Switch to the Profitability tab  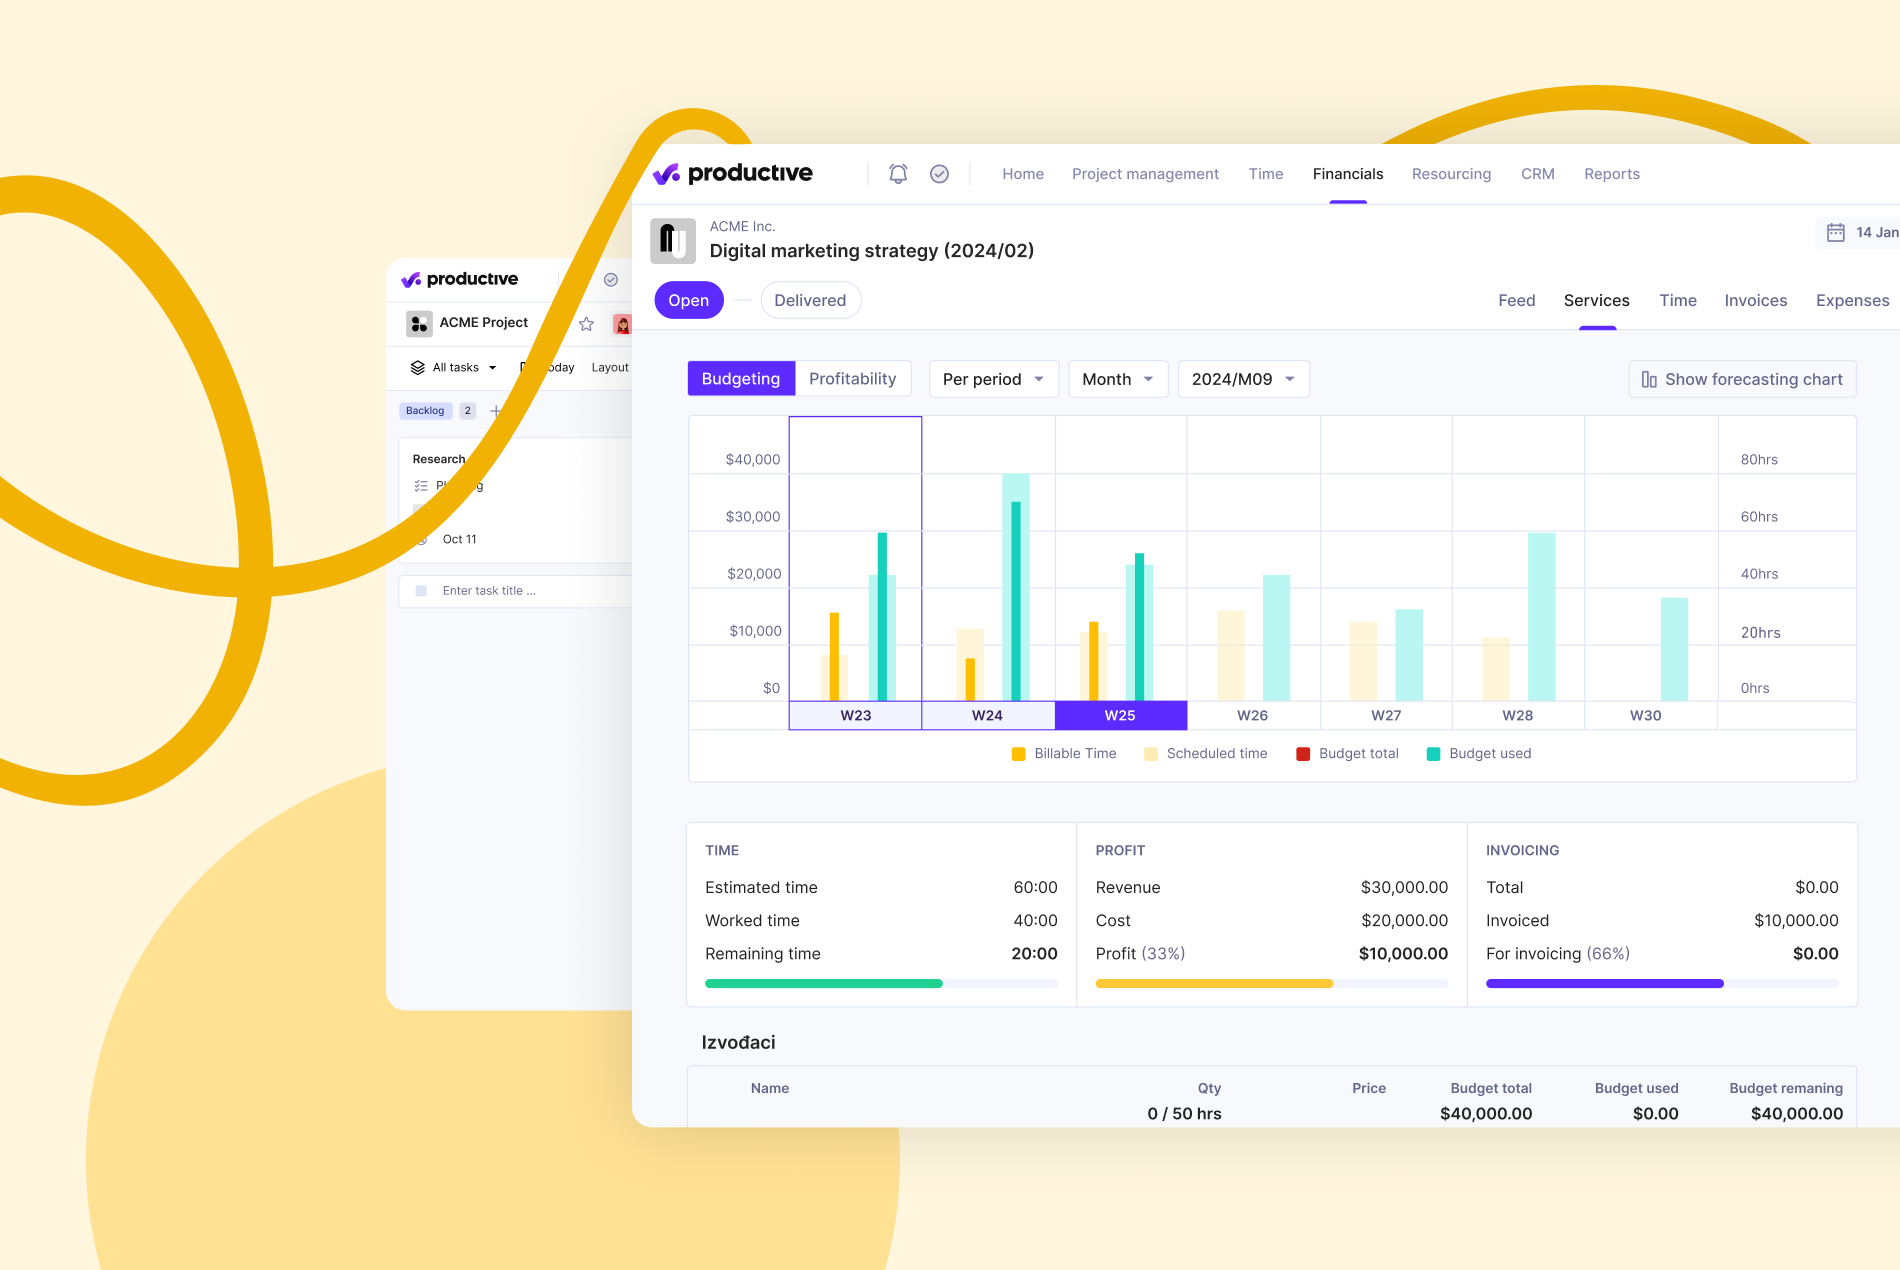coord(852,379)
